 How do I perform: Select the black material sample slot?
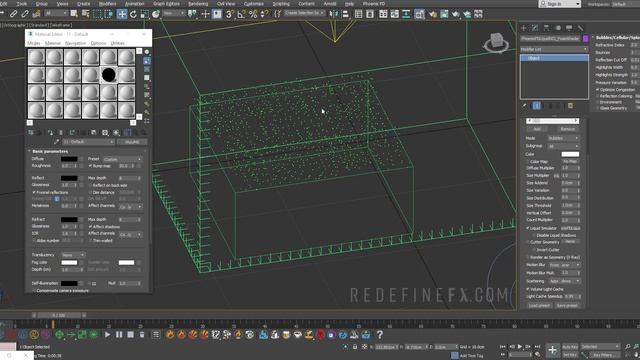click(x=109, y=75)
